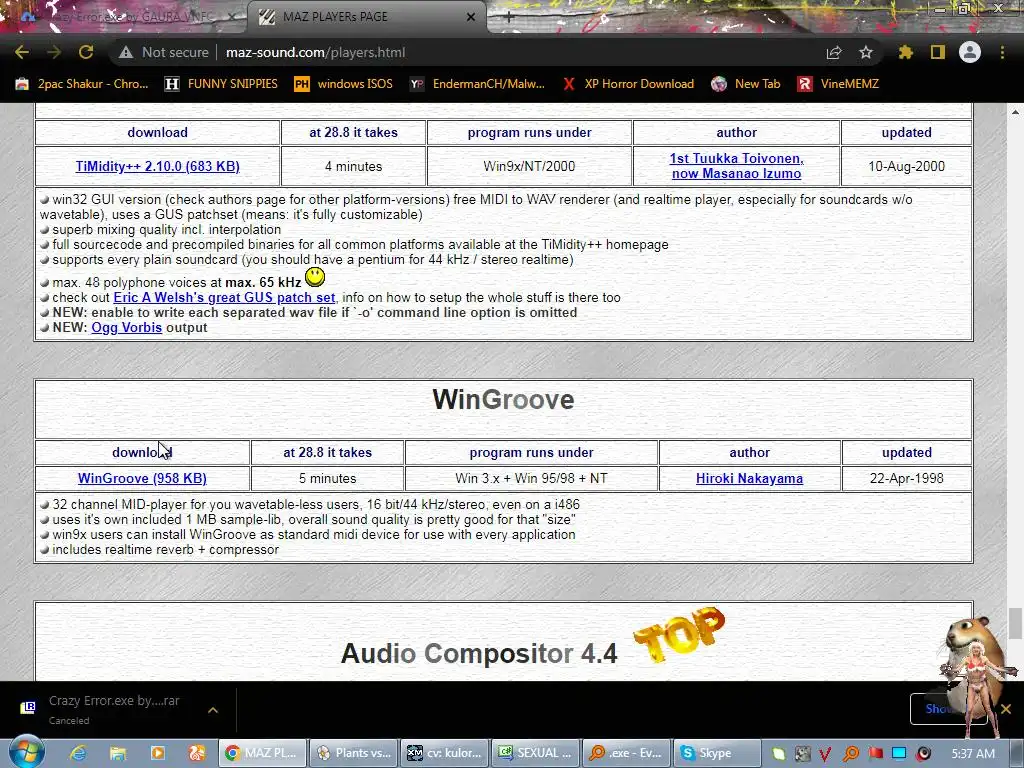Share this page via the share icon
This screenshot has width=1024, height=768.
click(x=834, y=52)
